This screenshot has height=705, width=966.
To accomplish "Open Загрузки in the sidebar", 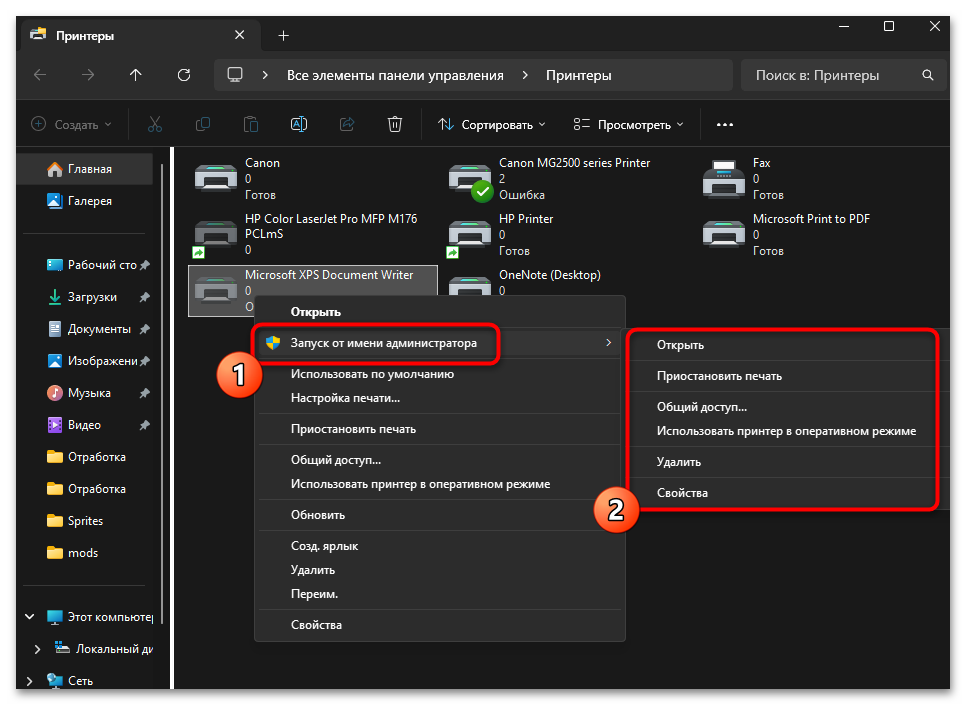I will coord(85,297).
